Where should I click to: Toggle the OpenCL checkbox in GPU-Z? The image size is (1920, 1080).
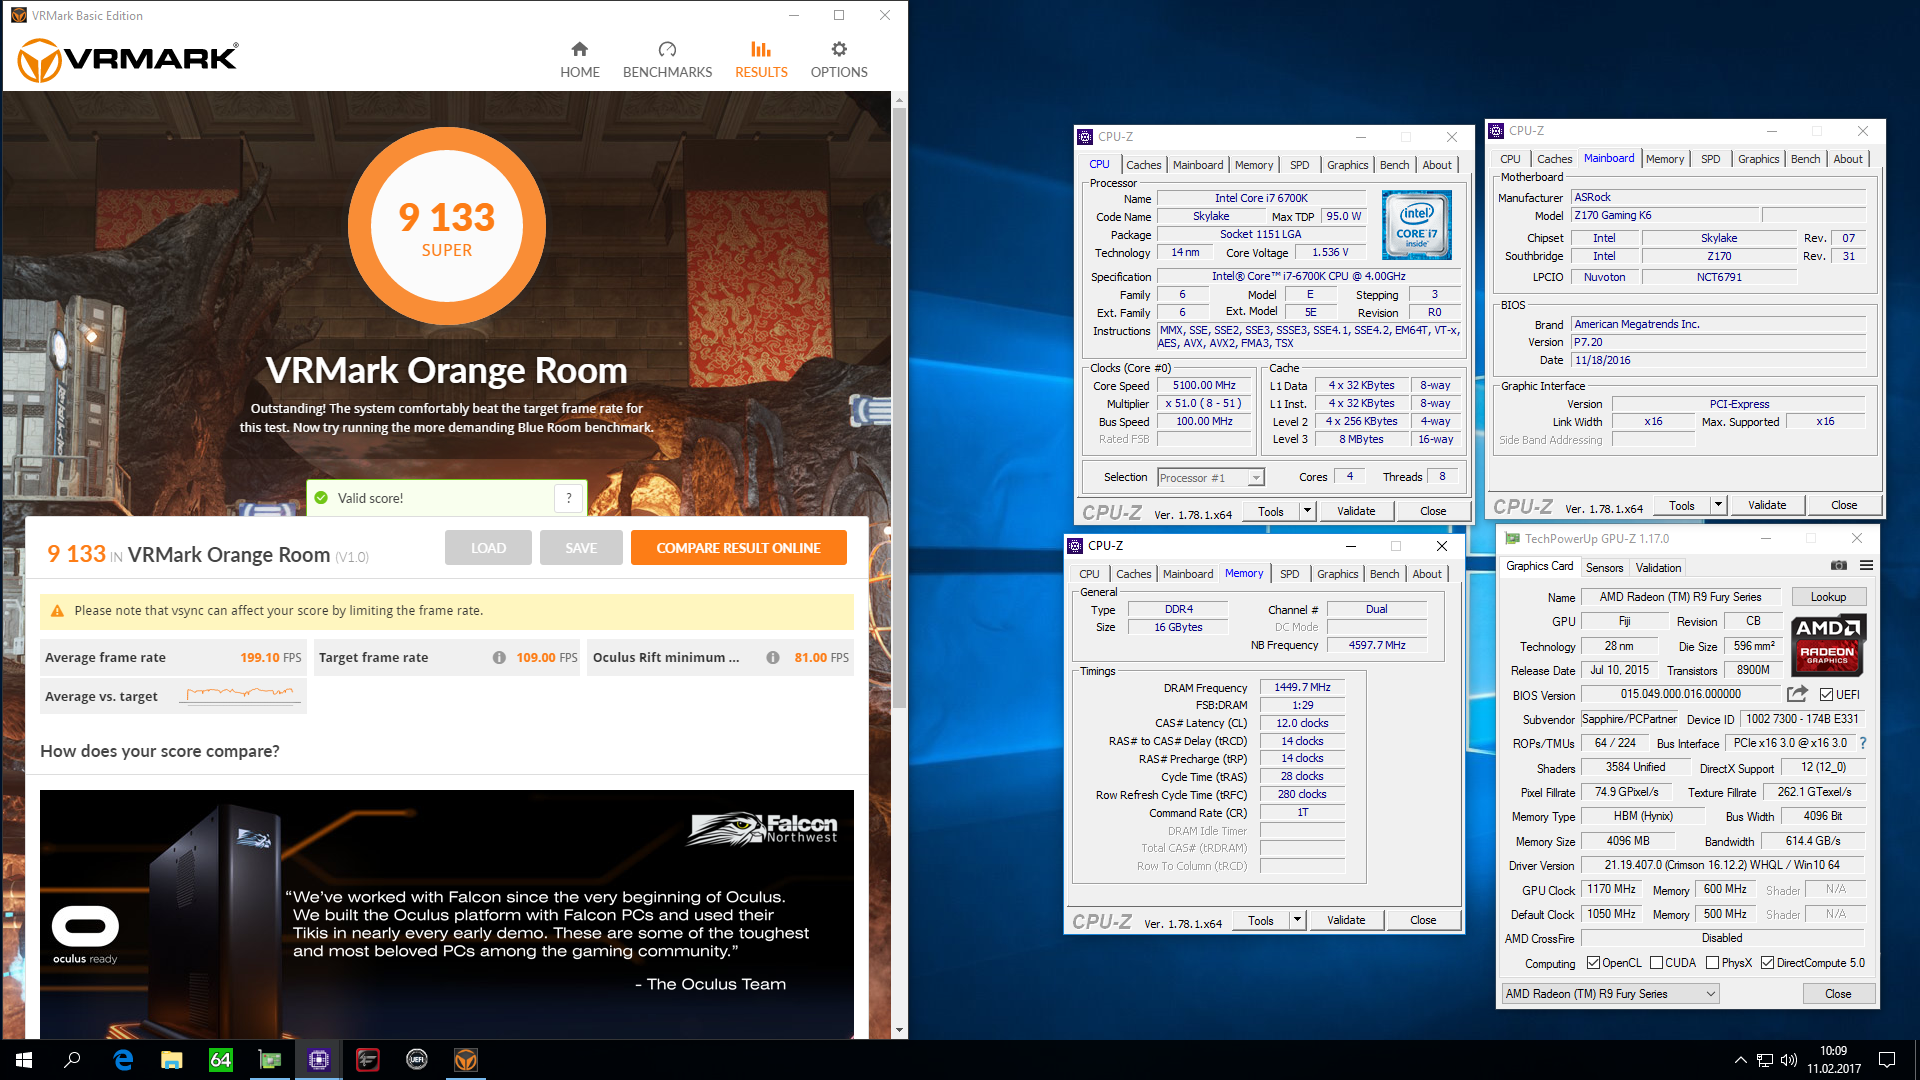click(1594, 963)
